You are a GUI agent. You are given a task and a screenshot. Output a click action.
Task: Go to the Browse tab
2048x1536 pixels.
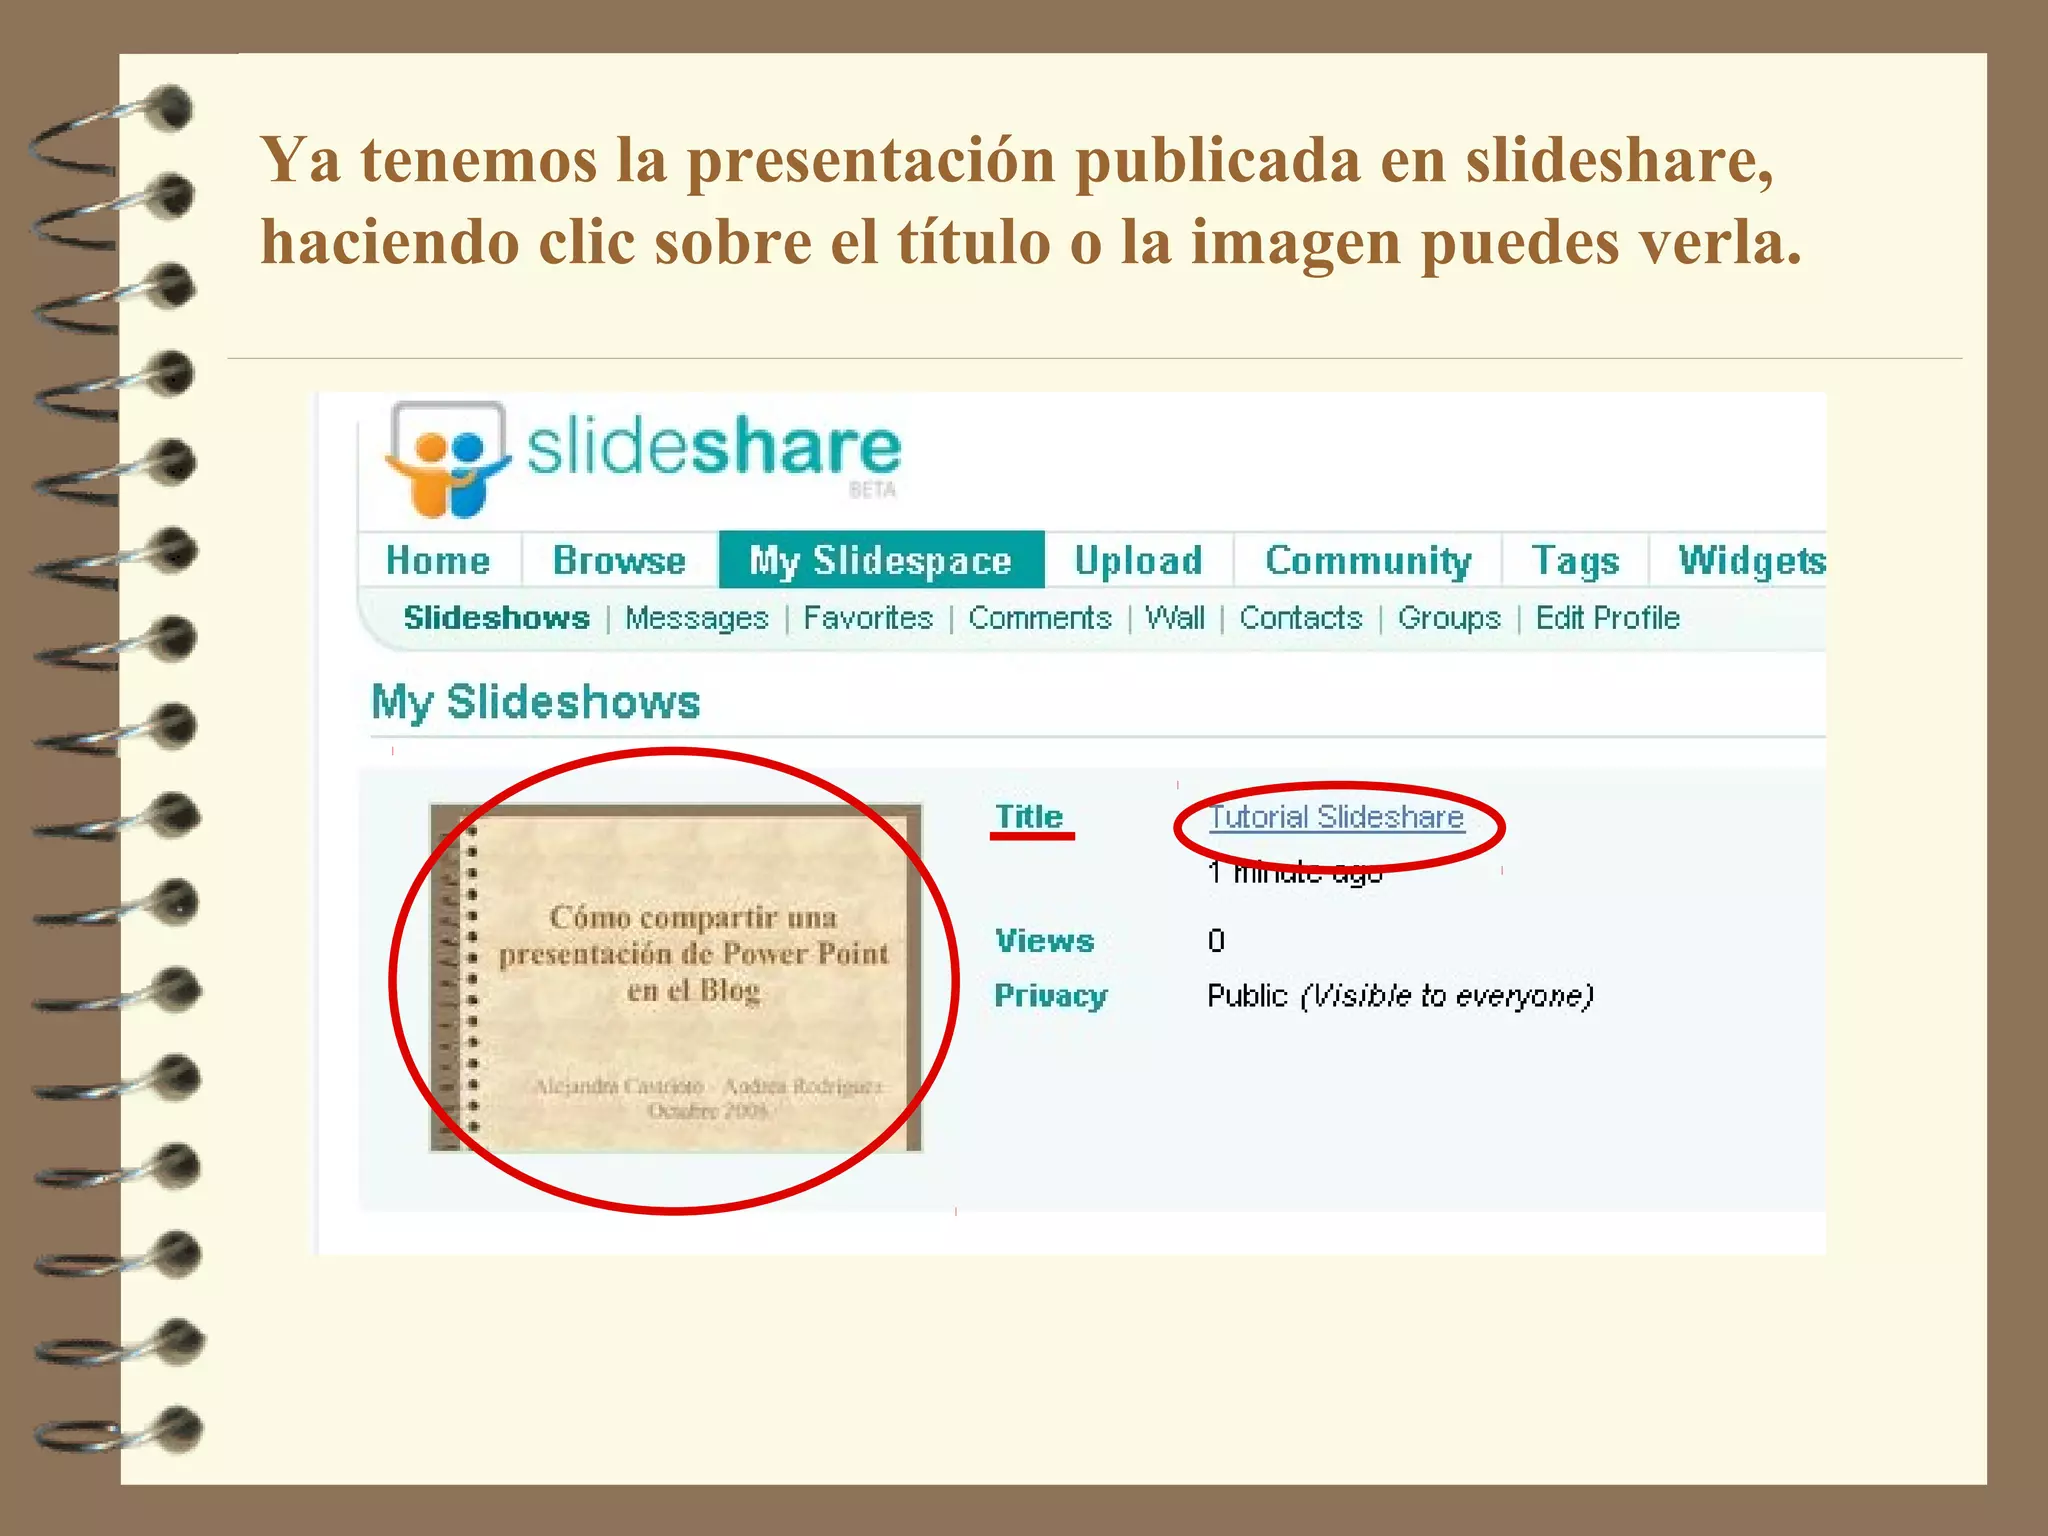619,560
